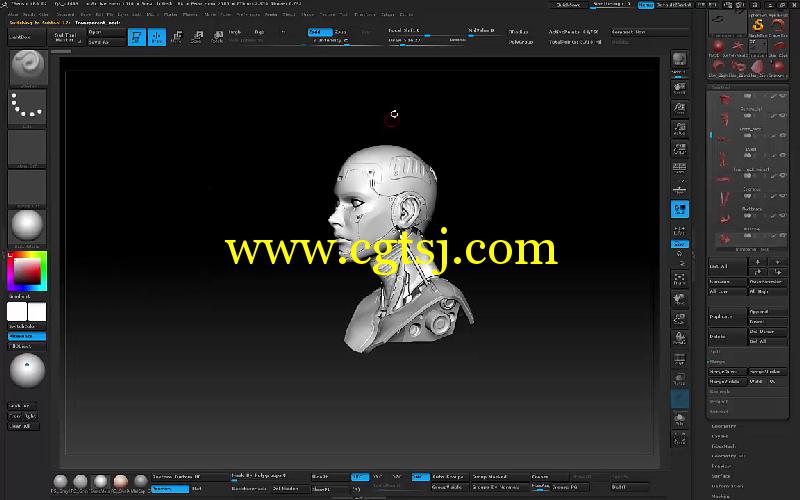The image size is (800, 500).
Task: Activate the Draw mode button
Action: point(157,37)
